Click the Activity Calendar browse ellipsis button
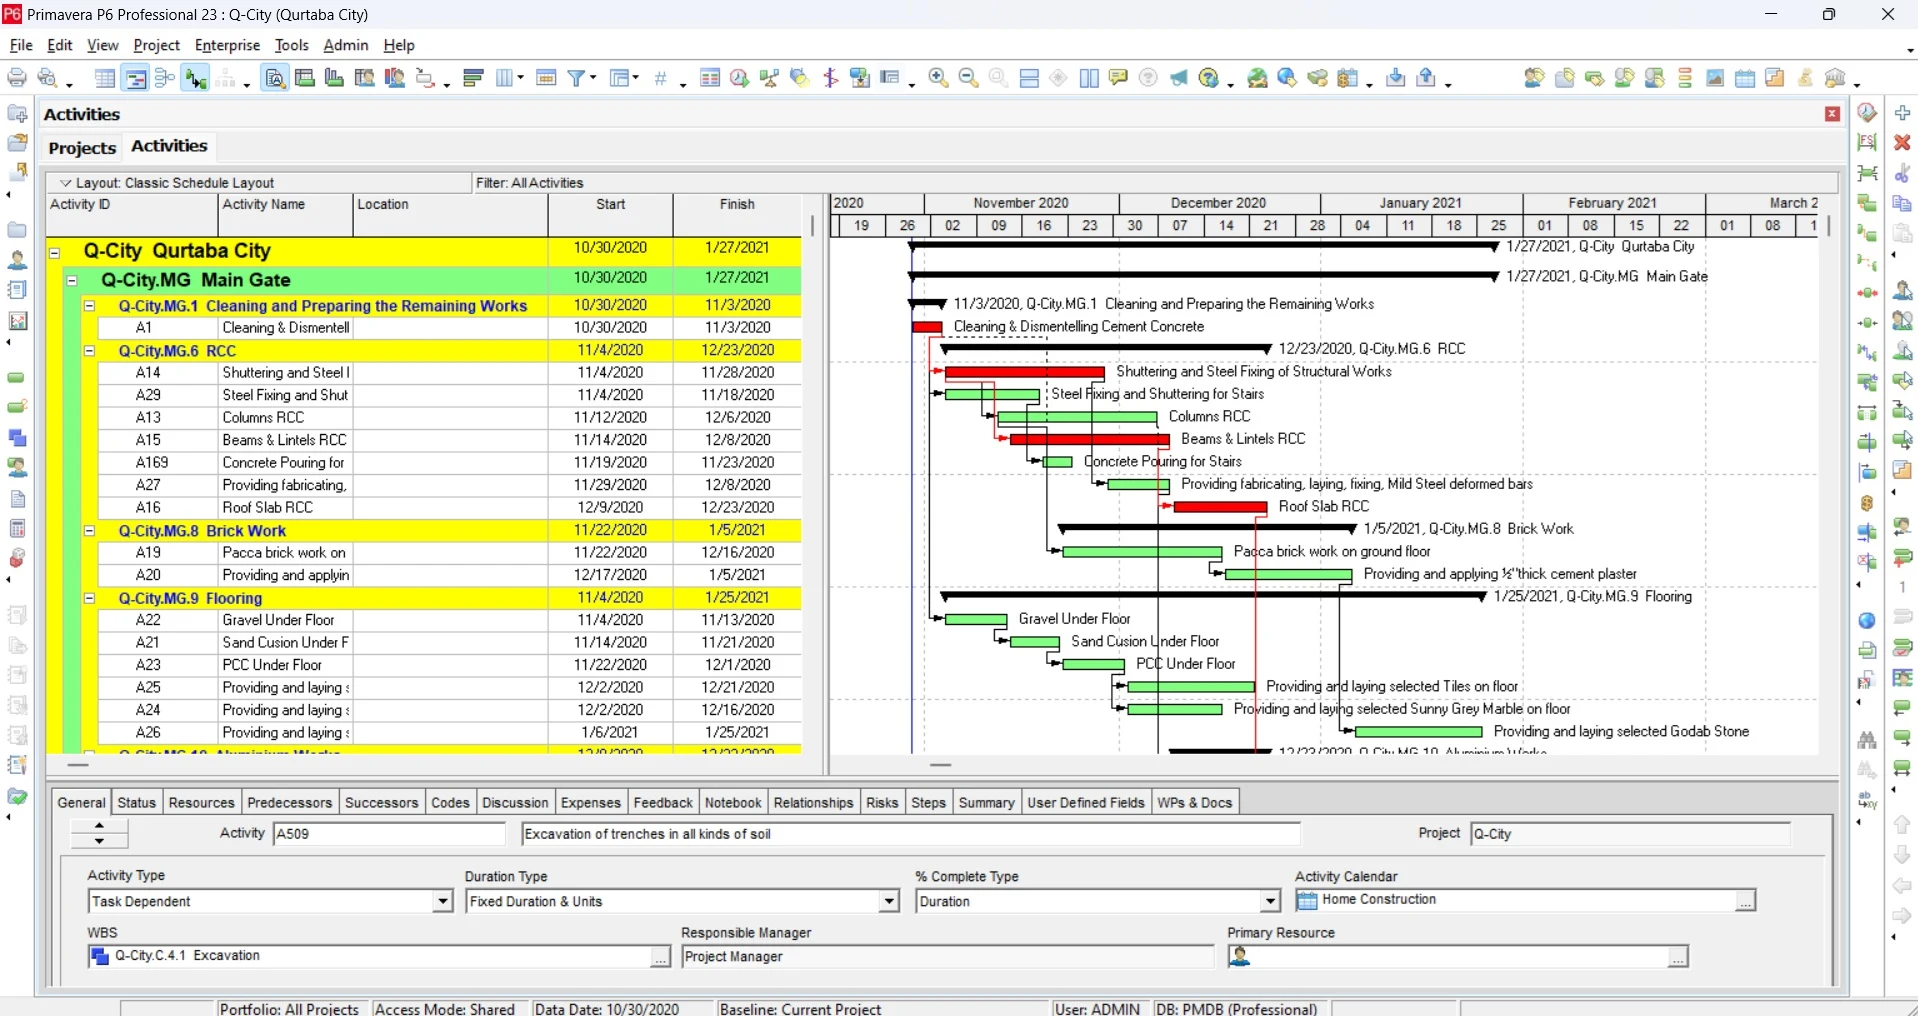The width and height of the screenshot is (1918, 1016). point(1745,901)
